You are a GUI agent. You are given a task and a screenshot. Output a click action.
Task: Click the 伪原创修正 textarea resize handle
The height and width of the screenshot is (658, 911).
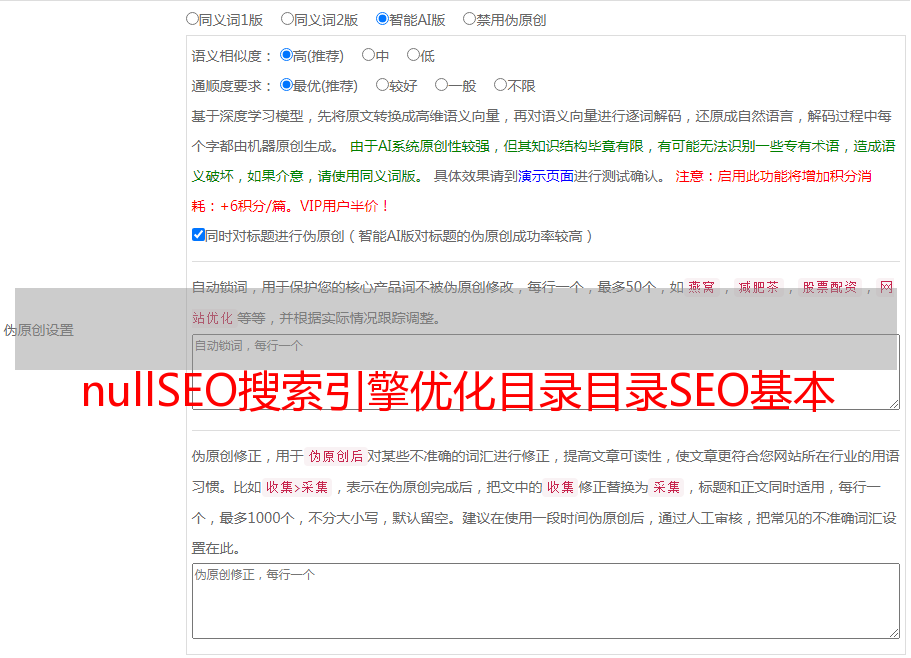(894, 633)
